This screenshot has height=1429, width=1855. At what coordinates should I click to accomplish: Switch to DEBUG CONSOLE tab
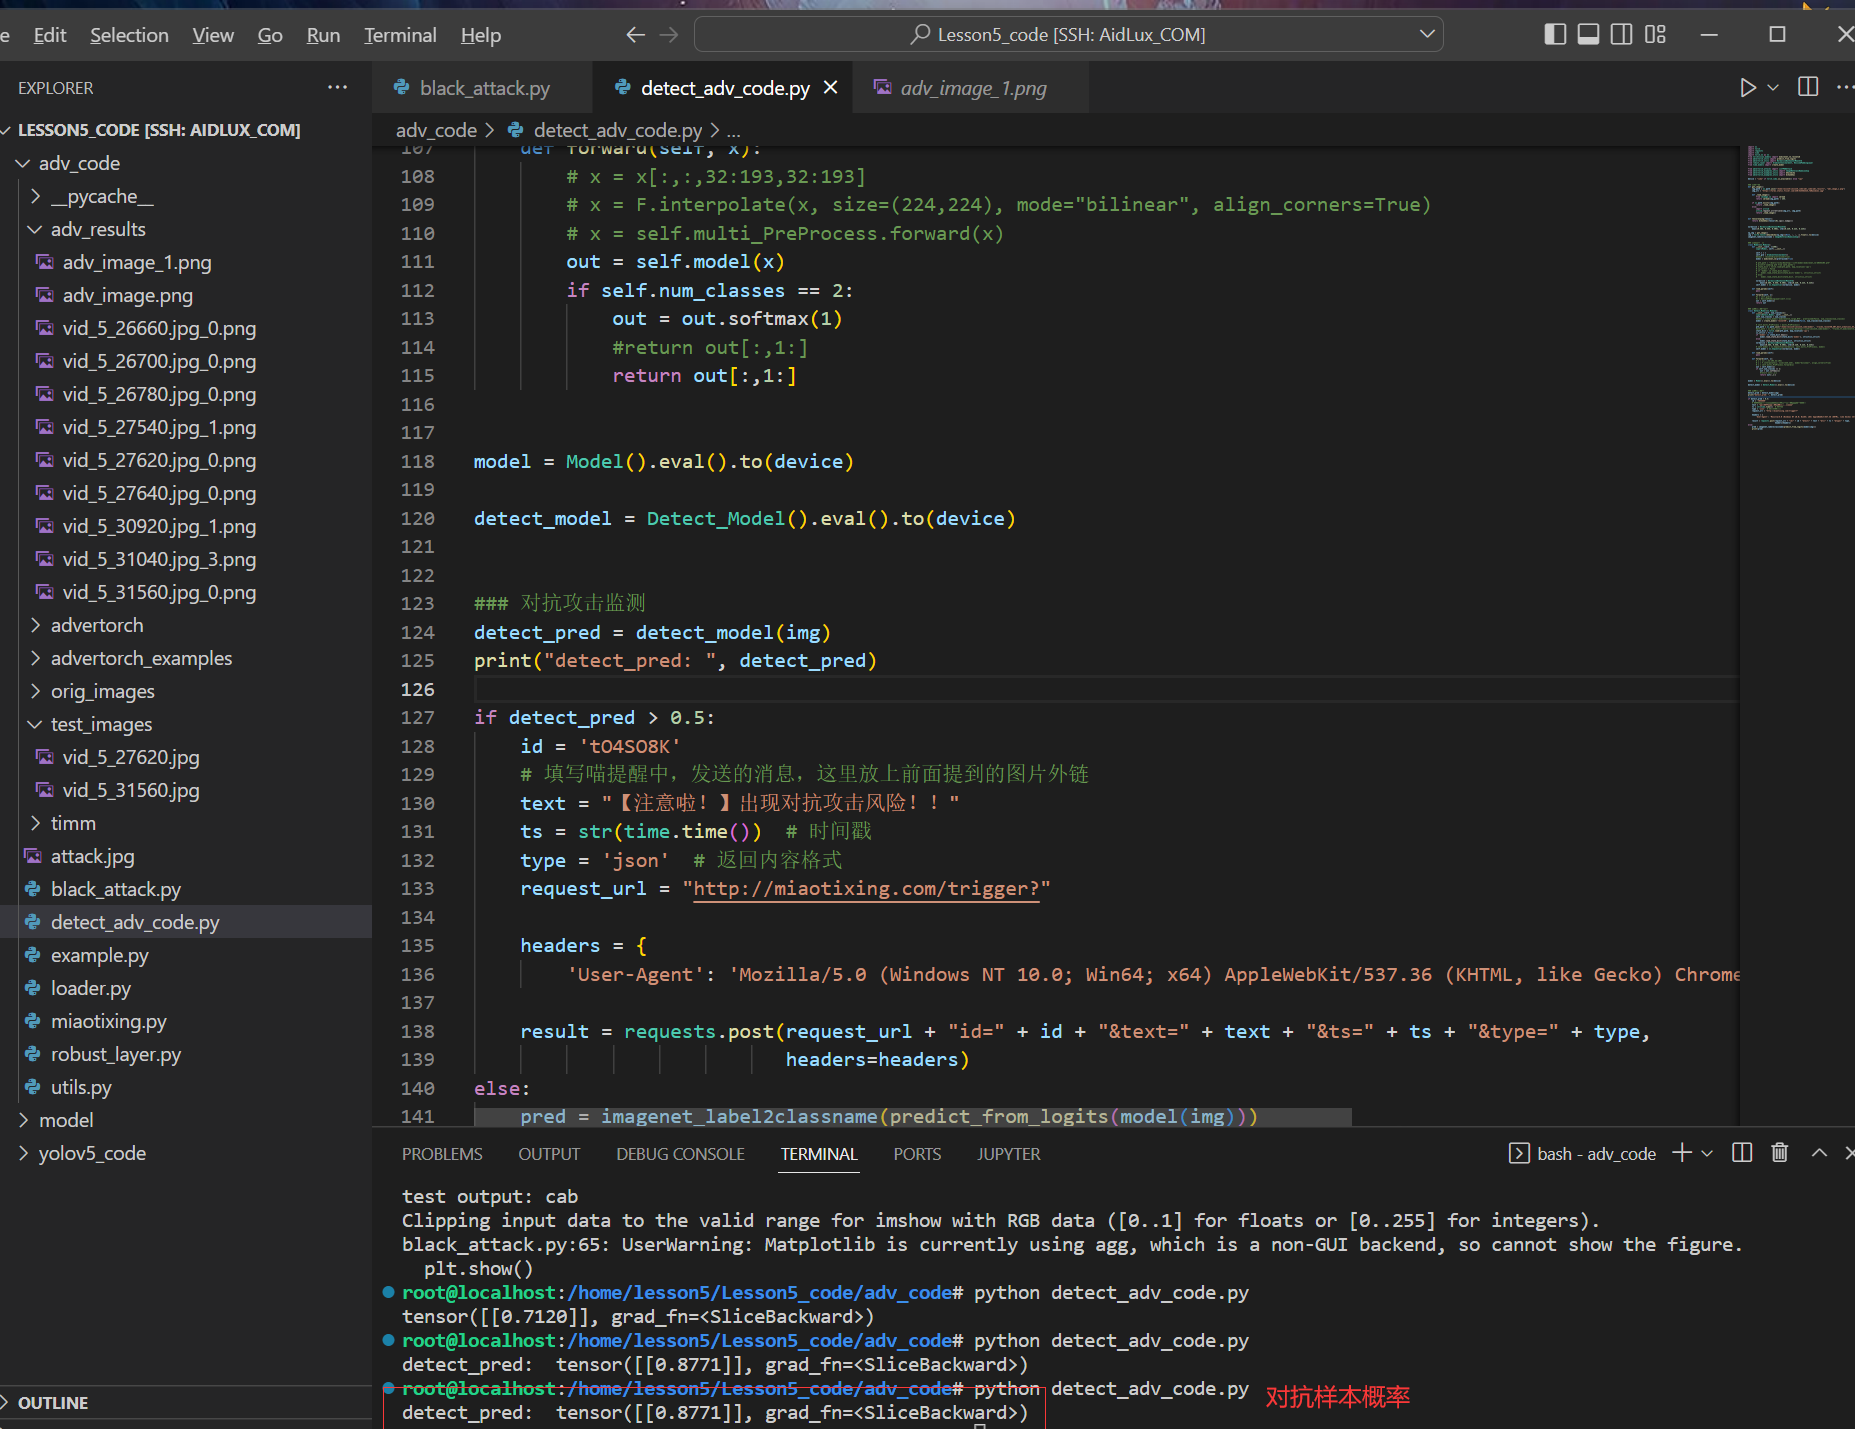point(680,1154)
